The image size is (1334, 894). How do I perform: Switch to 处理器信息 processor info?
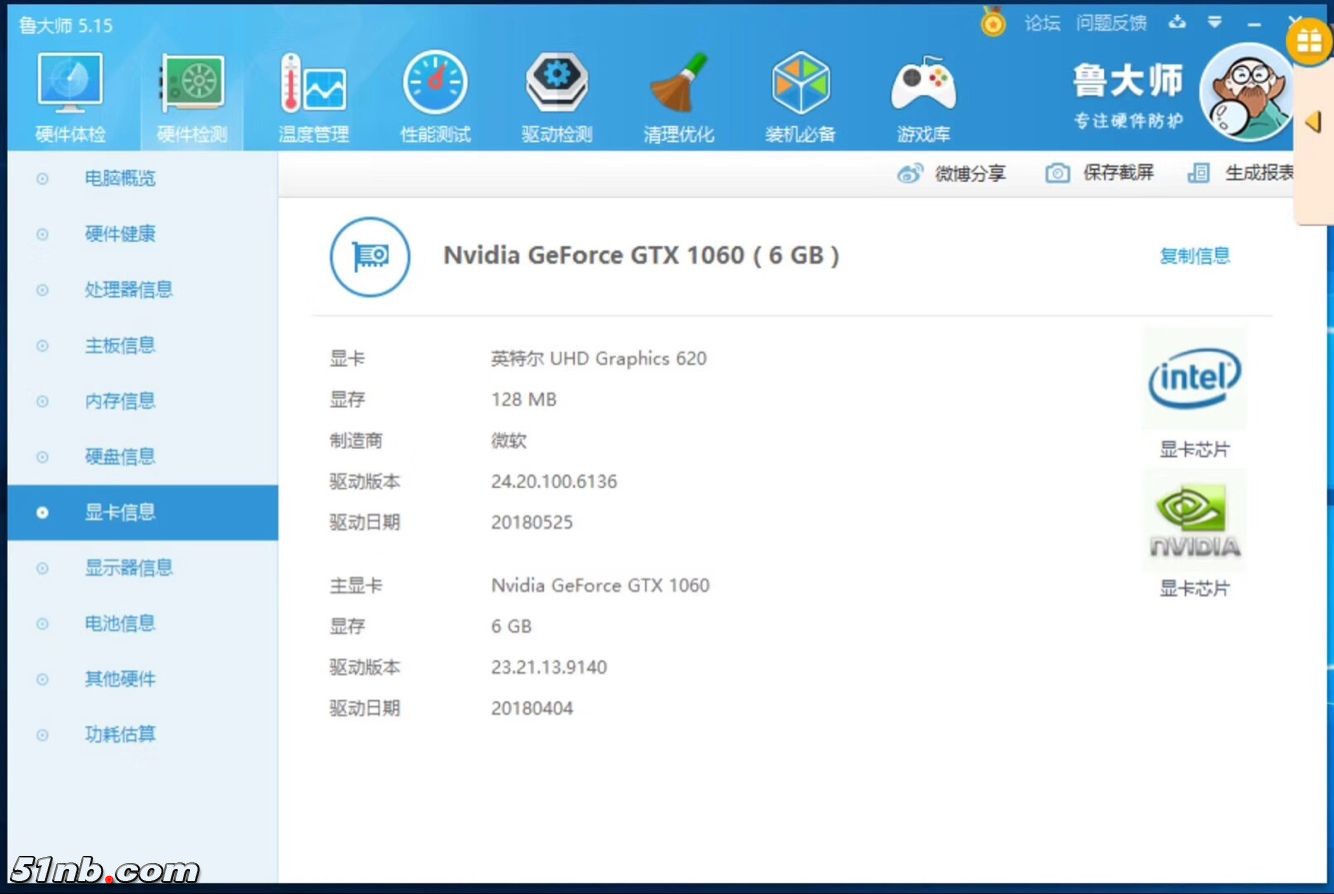click(128, 290)
